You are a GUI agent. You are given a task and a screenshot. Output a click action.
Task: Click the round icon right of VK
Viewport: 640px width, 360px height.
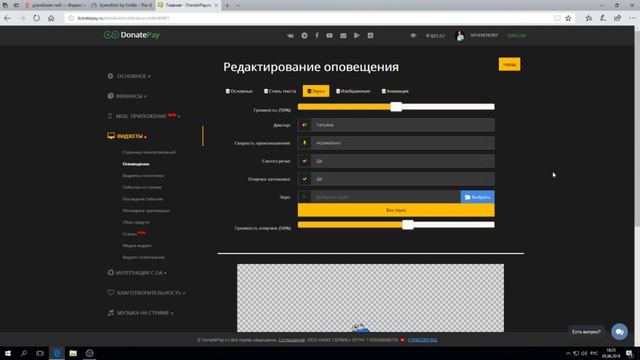pos(304,36)
